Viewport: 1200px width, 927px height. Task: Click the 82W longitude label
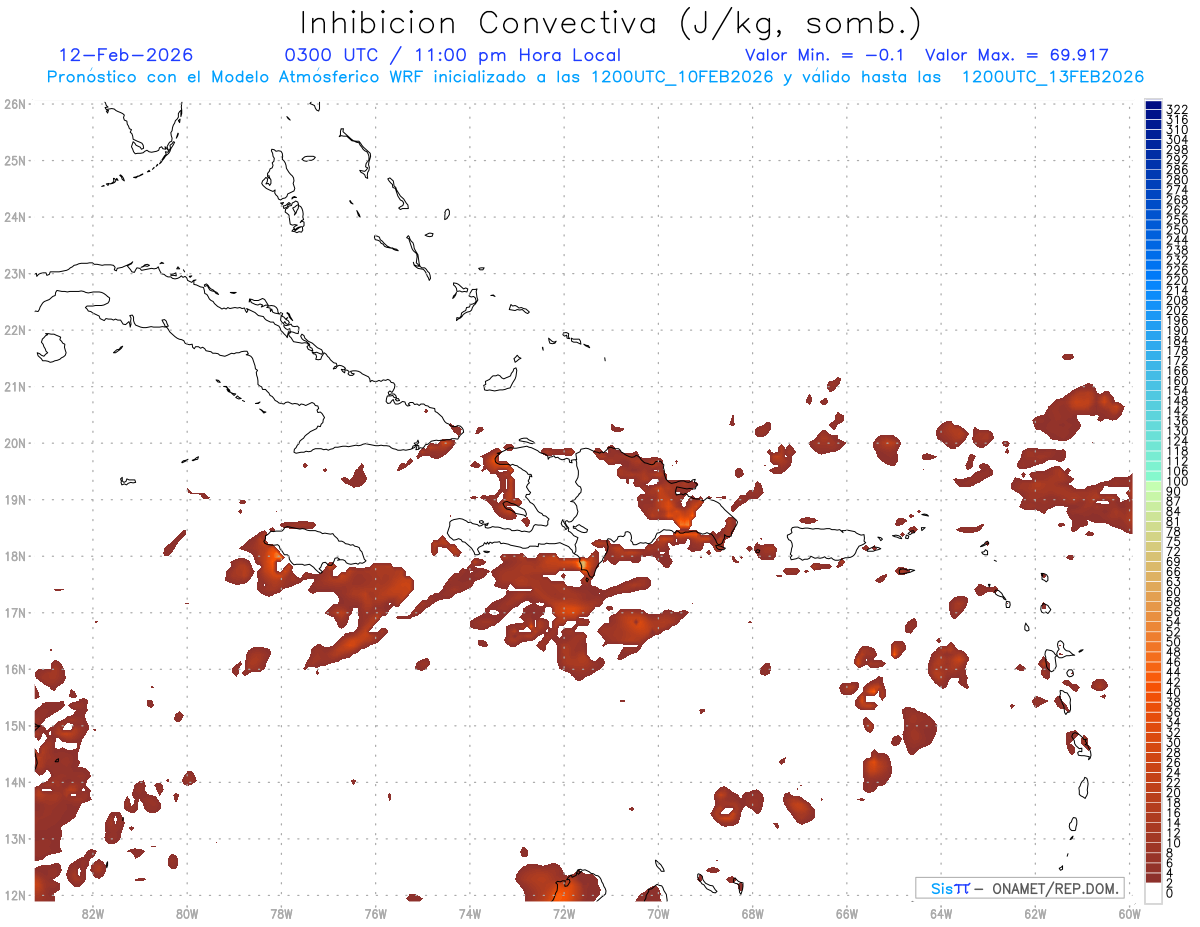coord(93,913)
